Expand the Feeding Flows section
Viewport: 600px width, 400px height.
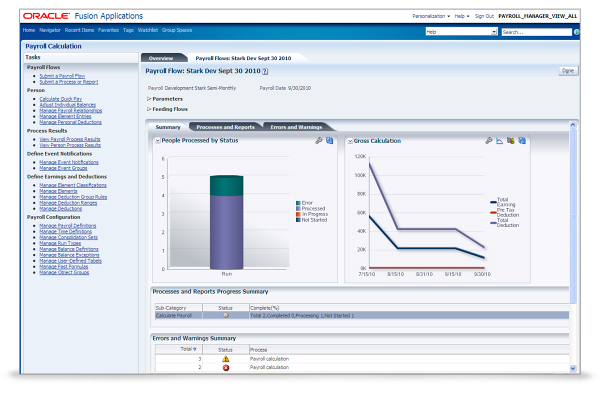point(149,109)
